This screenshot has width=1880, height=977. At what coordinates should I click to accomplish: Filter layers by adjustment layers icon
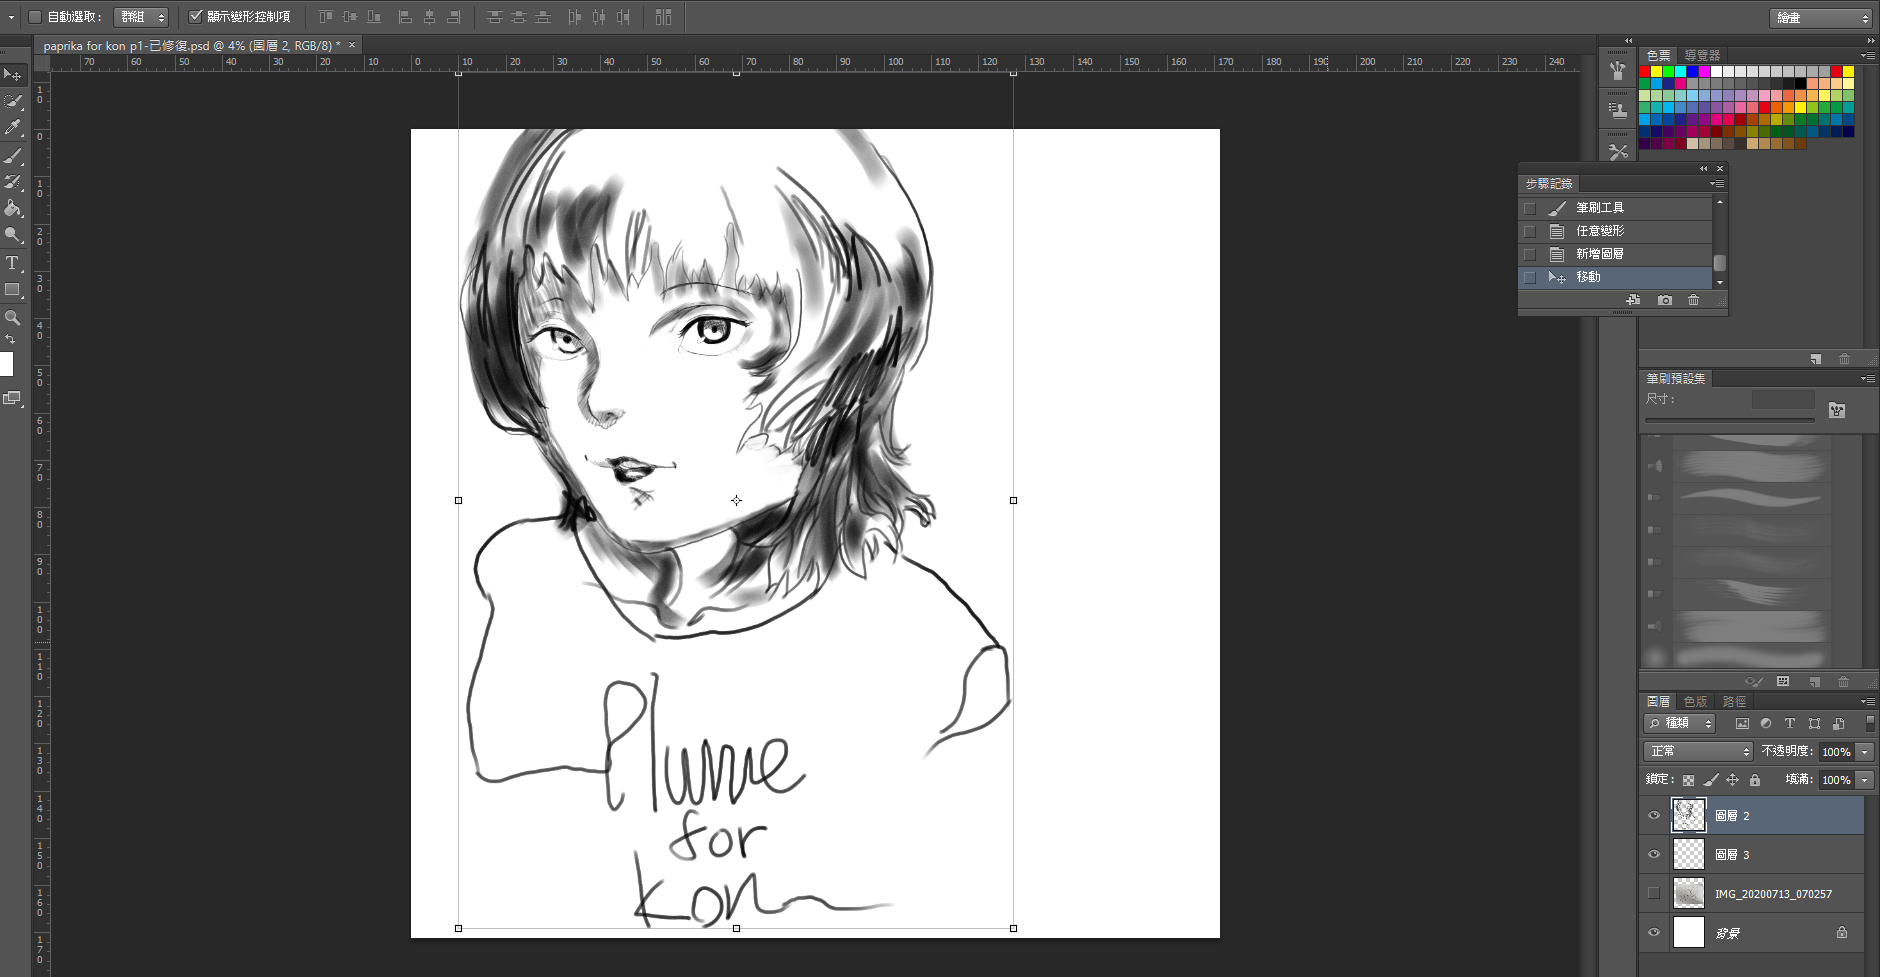coord(1766,723)
